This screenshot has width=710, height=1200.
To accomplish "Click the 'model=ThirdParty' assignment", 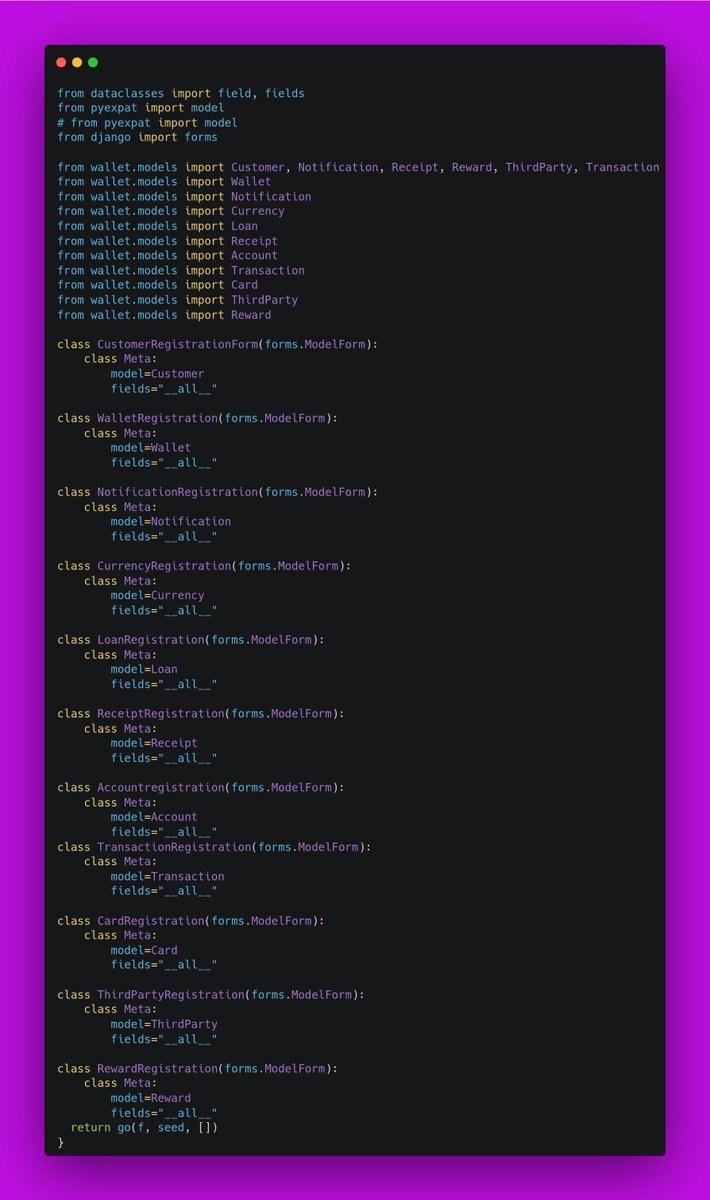I will (x=164, y=1025).
